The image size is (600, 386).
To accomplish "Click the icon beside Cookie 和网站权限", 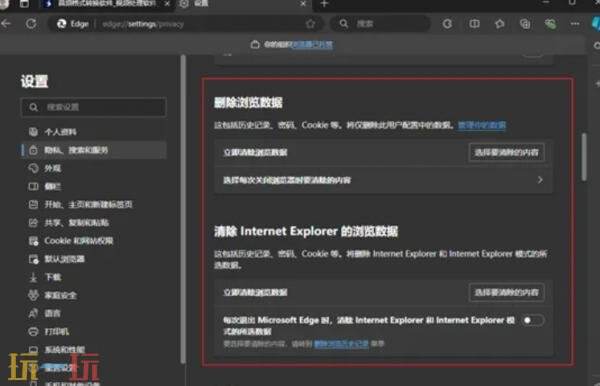I will [x=33, y=241].
